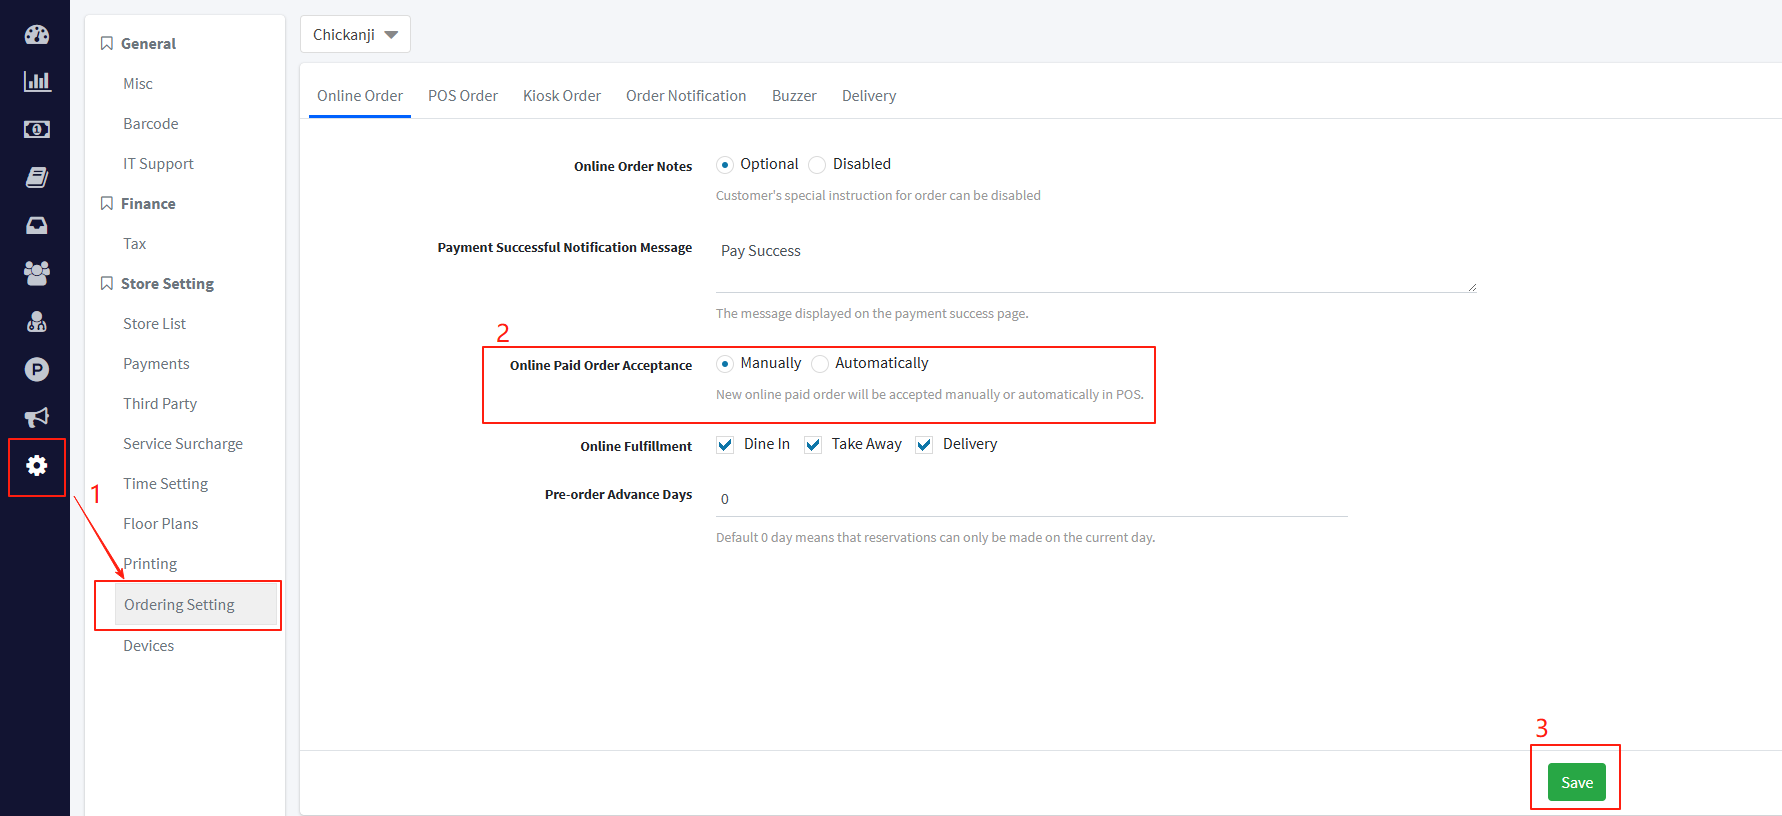This screenshot has width=1782, height=816.
Task: Open Floor Plans page
Action: [161, 523]
